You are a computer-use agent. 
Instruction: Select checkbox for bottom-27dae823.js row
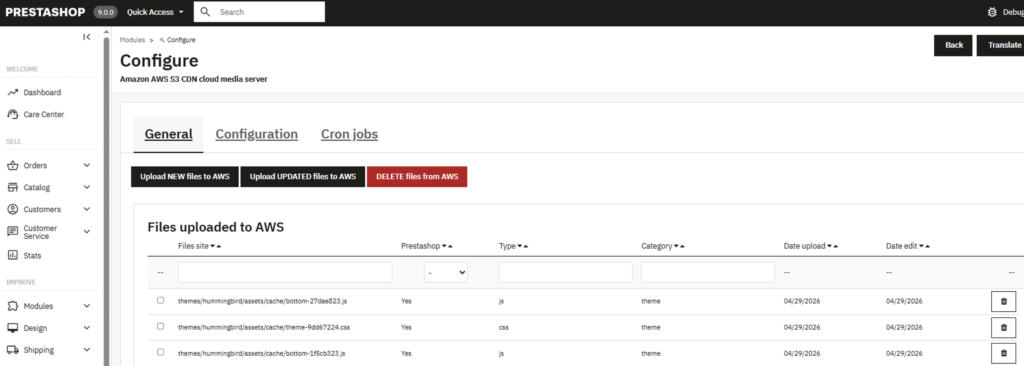coord(161,301)
